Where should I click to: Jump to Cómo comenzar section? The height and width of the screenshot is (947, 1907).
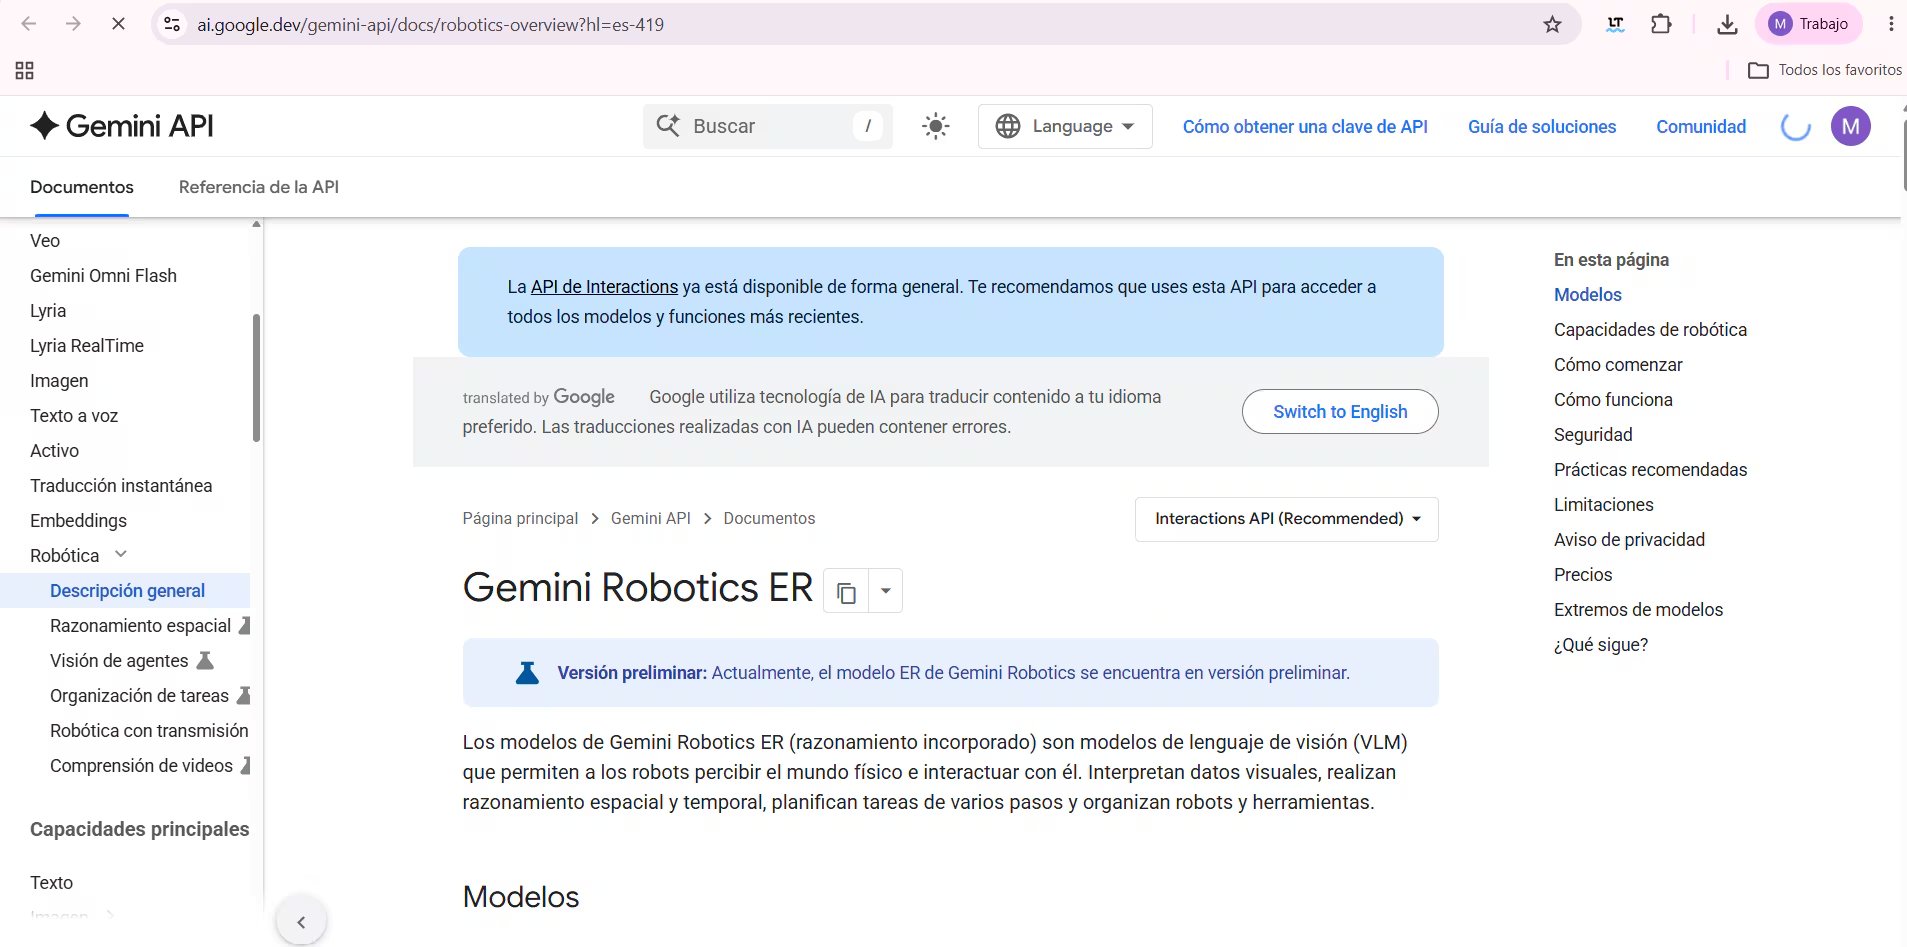pyautogui.click(x=1618, y=365)
